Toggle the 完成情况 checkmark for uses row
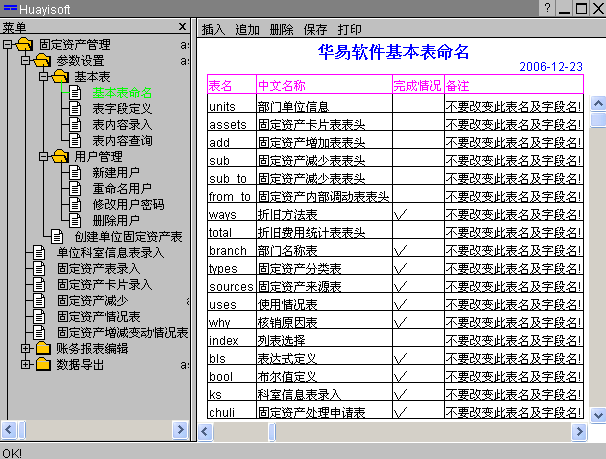Viewport: 606px width, 459px height. (x=400, y=304)
